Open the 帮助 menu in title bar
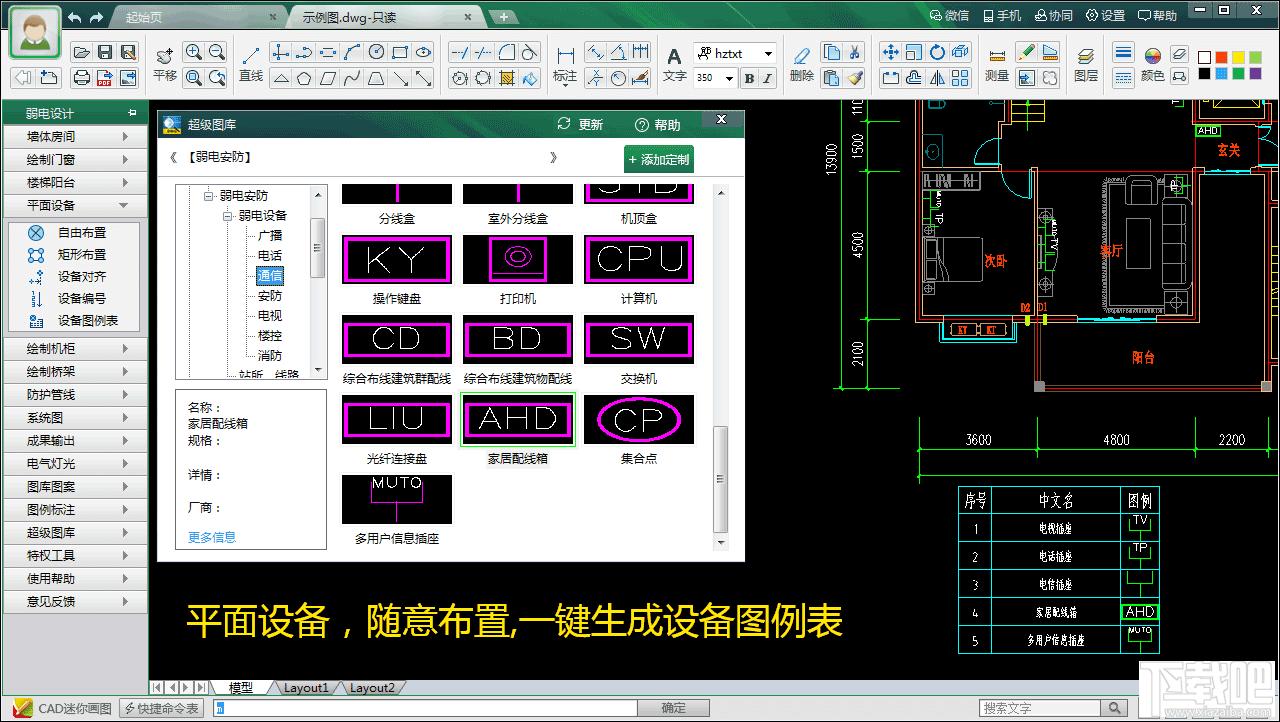1280x722 pixels. (1157, 16)
